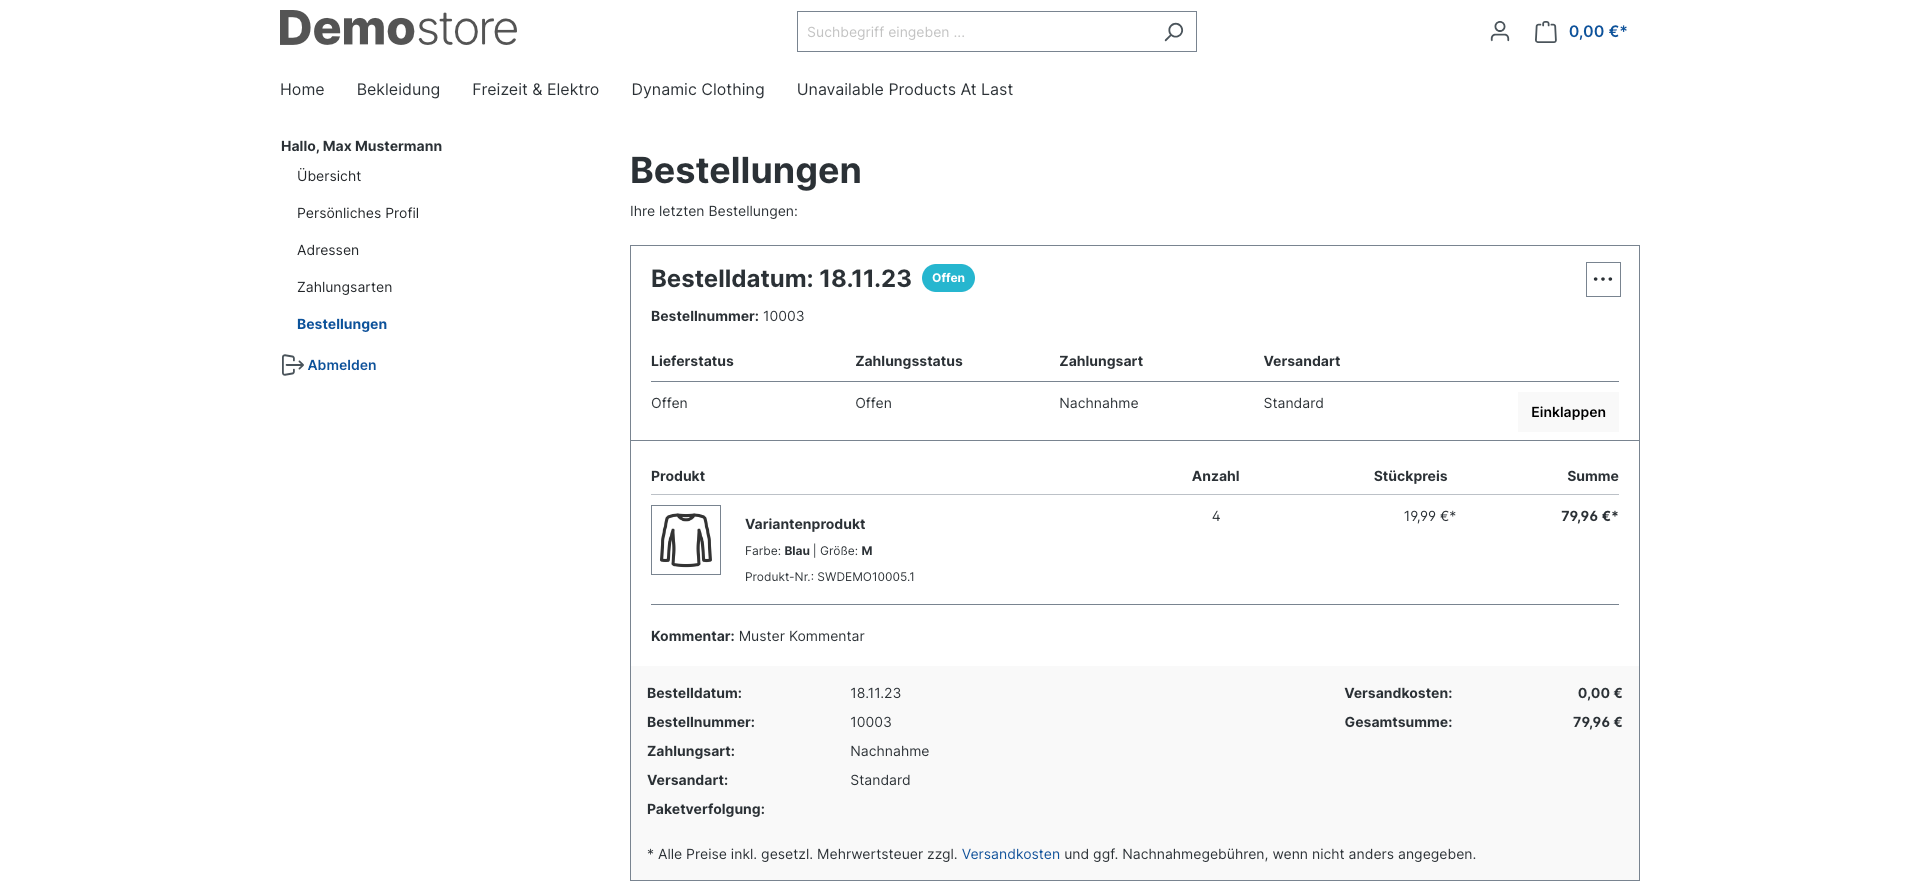1920x896 pixels.
Task: Click the cart total 0,00 €*
Action: (x=1598, y=32)
